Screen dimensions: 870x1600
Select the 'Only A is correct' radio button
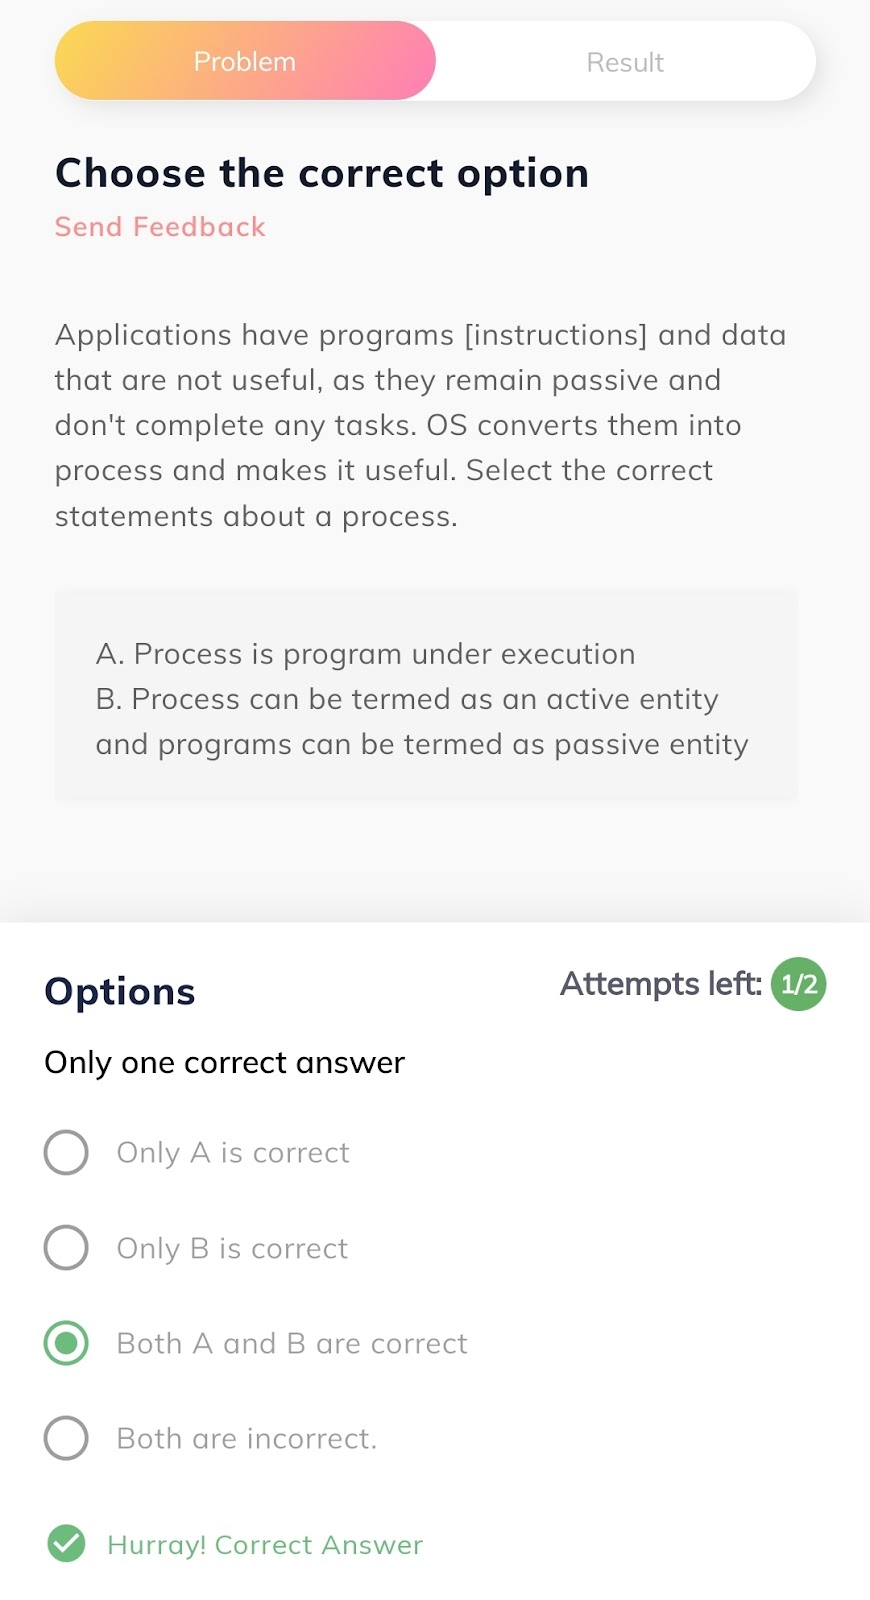point(66,1152)
